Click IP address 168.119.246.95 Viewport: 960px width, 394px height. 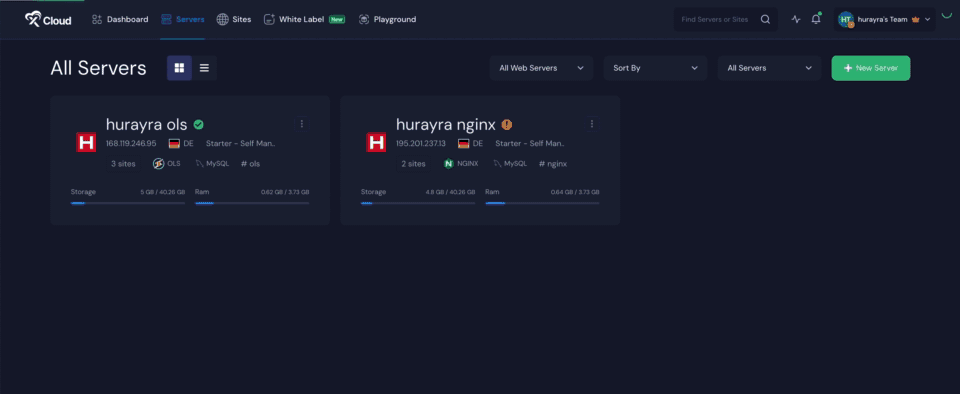(131, 144)
